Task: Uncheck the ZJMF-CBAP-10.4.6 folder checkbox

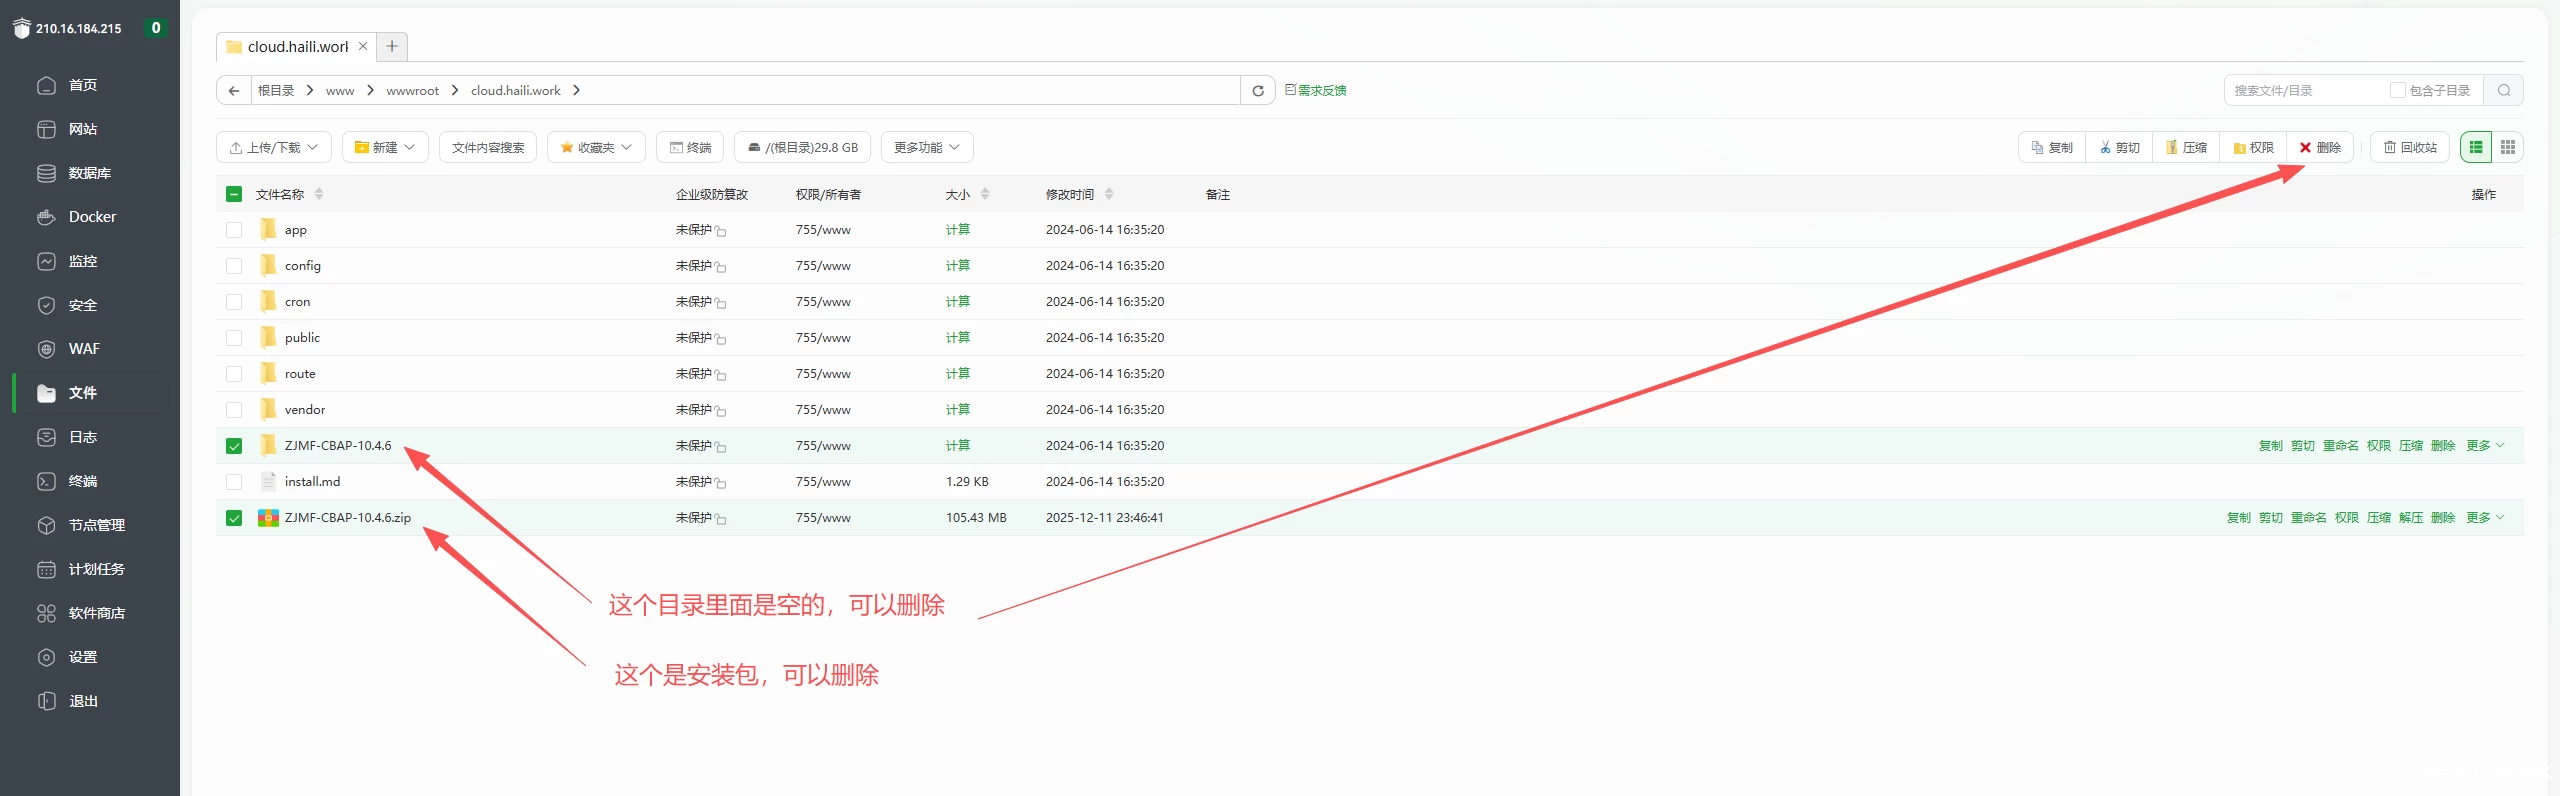Action: point(234,446)
